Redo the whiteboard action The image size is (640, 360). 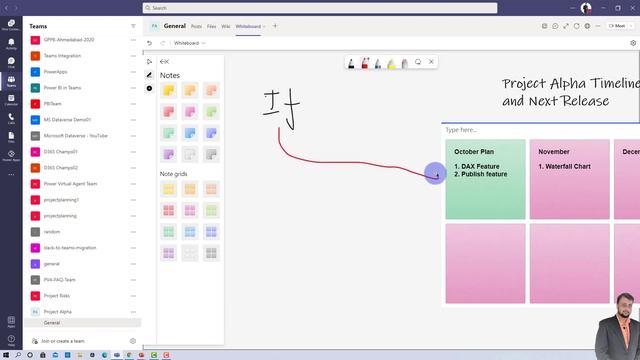(x=162, y=43)
